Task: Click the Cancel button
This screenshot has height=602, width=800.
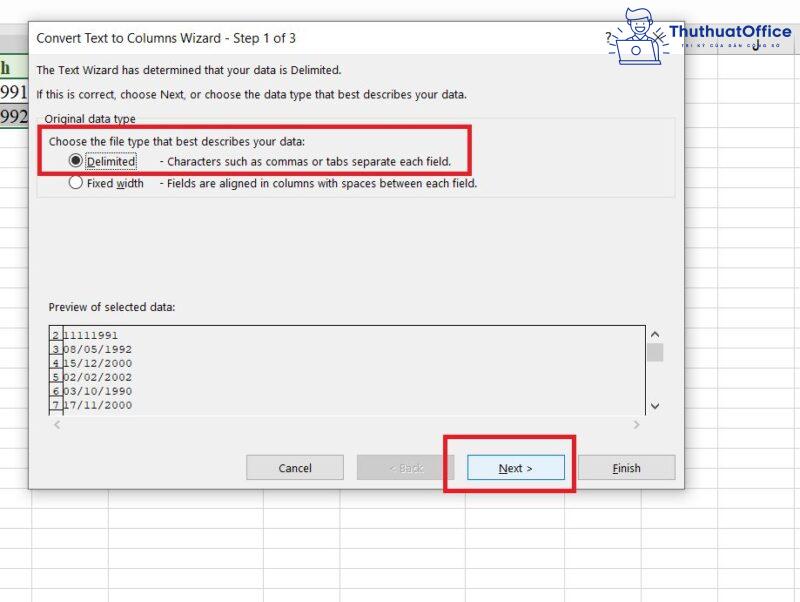Action: pos(294,467)
